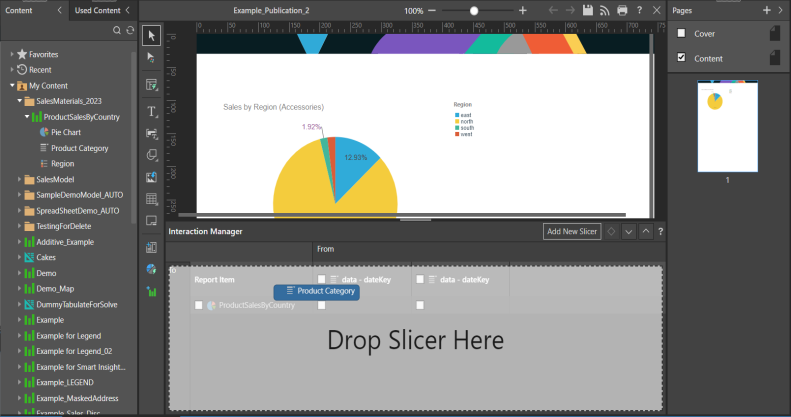Viewport: 791px width, 417px height.
Task: Enable the Cover page checkbox
Action: click(682, 33)
